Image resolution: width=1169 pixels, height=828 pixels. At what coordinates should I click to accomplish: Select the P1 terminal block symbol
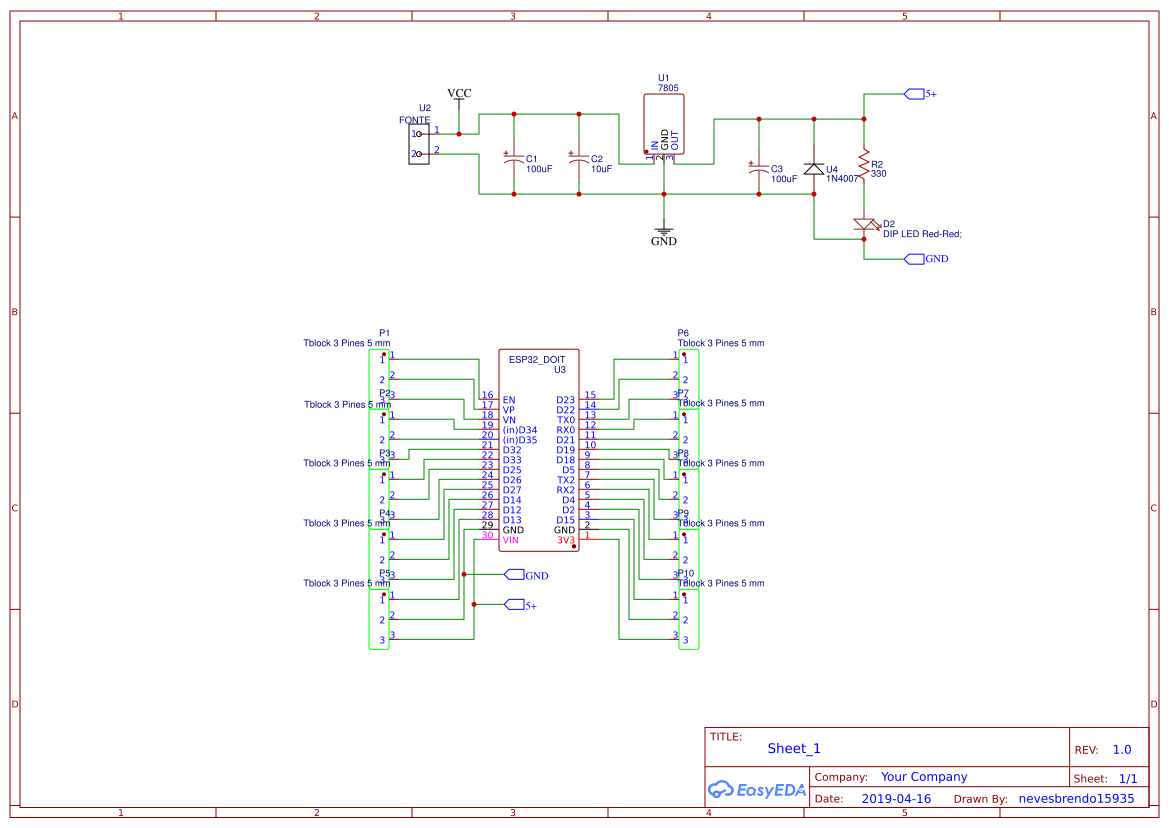tap(379, 379)
